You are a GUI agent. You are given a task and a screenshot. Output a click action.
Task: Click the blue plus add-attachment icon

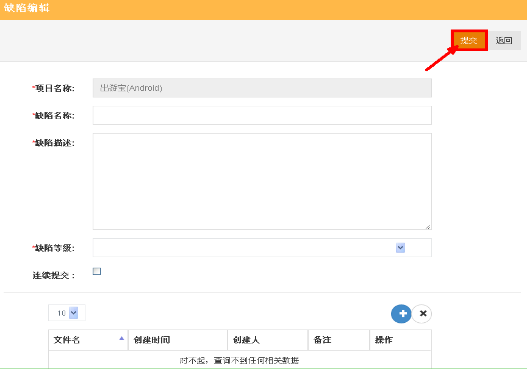(401, 314)
